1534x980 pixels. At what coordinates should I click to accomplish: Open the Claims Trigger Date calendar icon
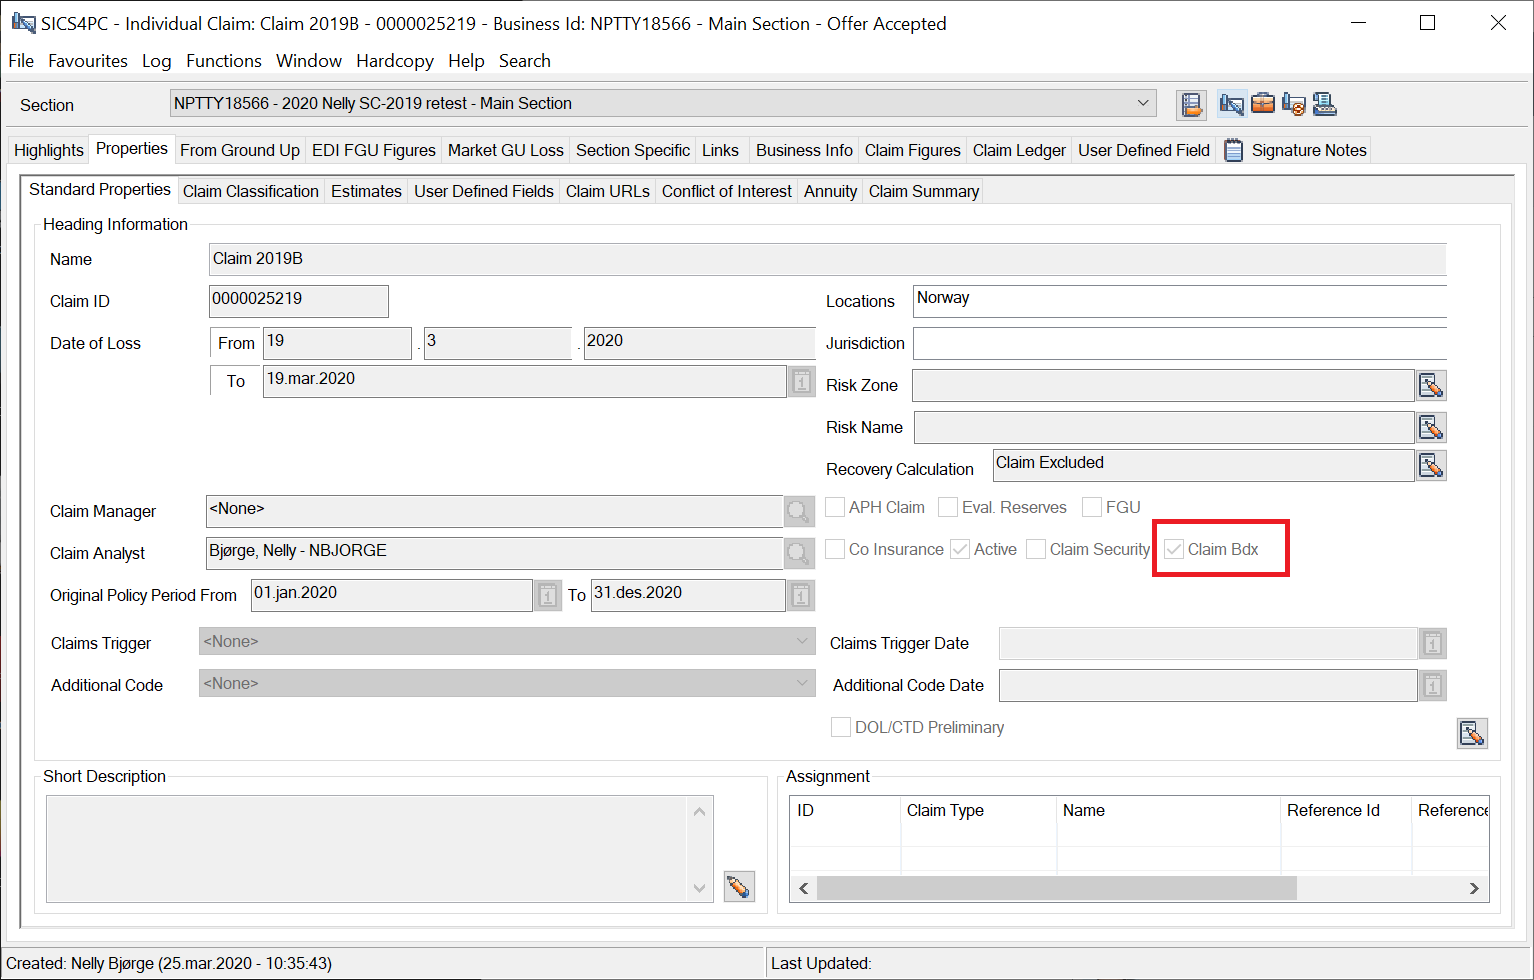(1432, 644)
